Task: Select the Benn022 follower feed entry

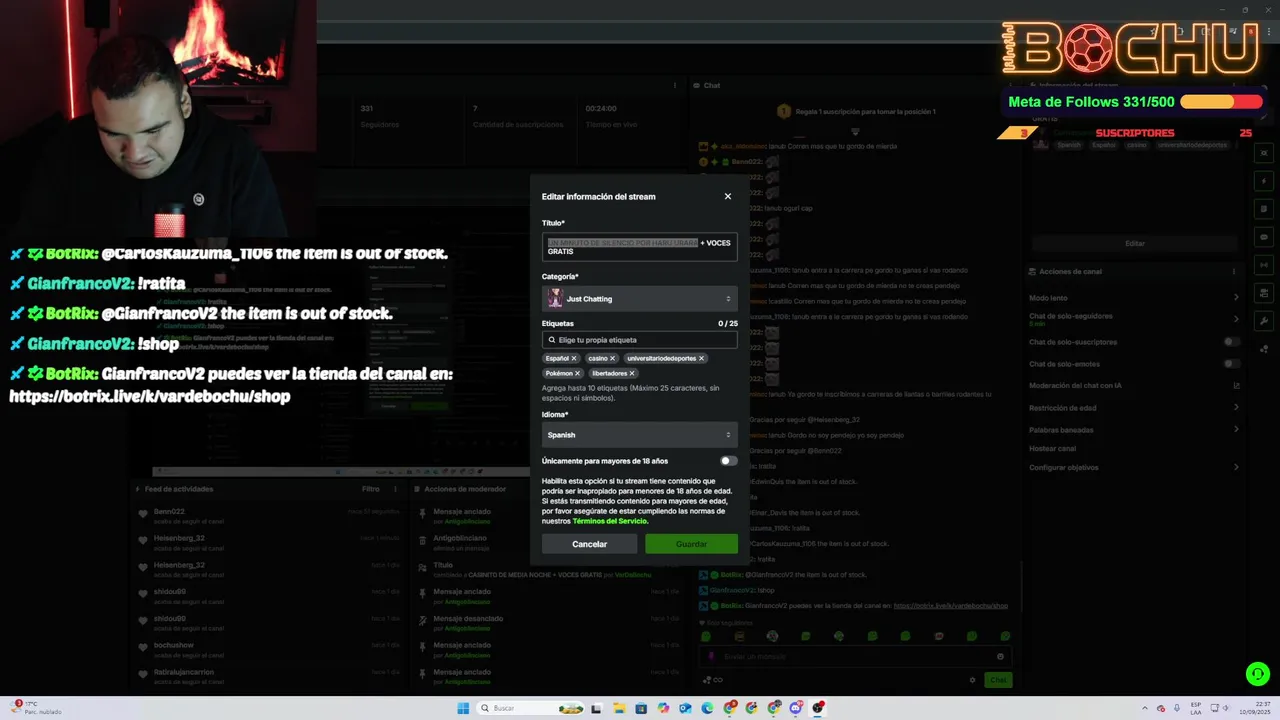Action: 270,516
